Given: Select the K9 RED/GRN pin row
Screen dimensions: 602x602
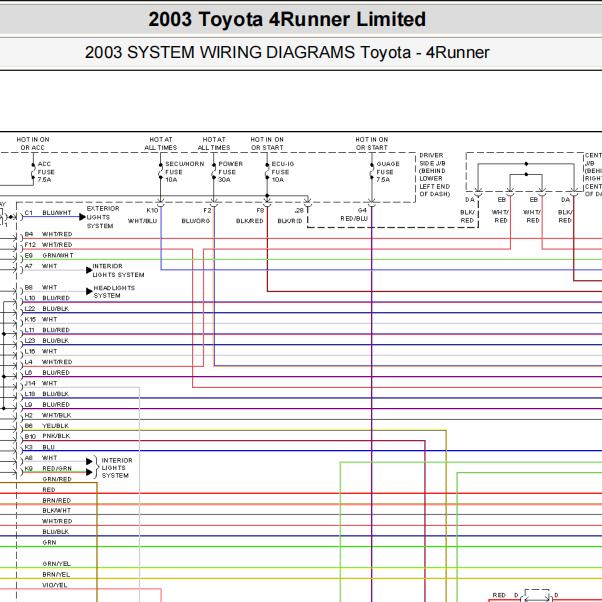Looking at the screenshot, I should pyautogui.click(x=48, y=469).
